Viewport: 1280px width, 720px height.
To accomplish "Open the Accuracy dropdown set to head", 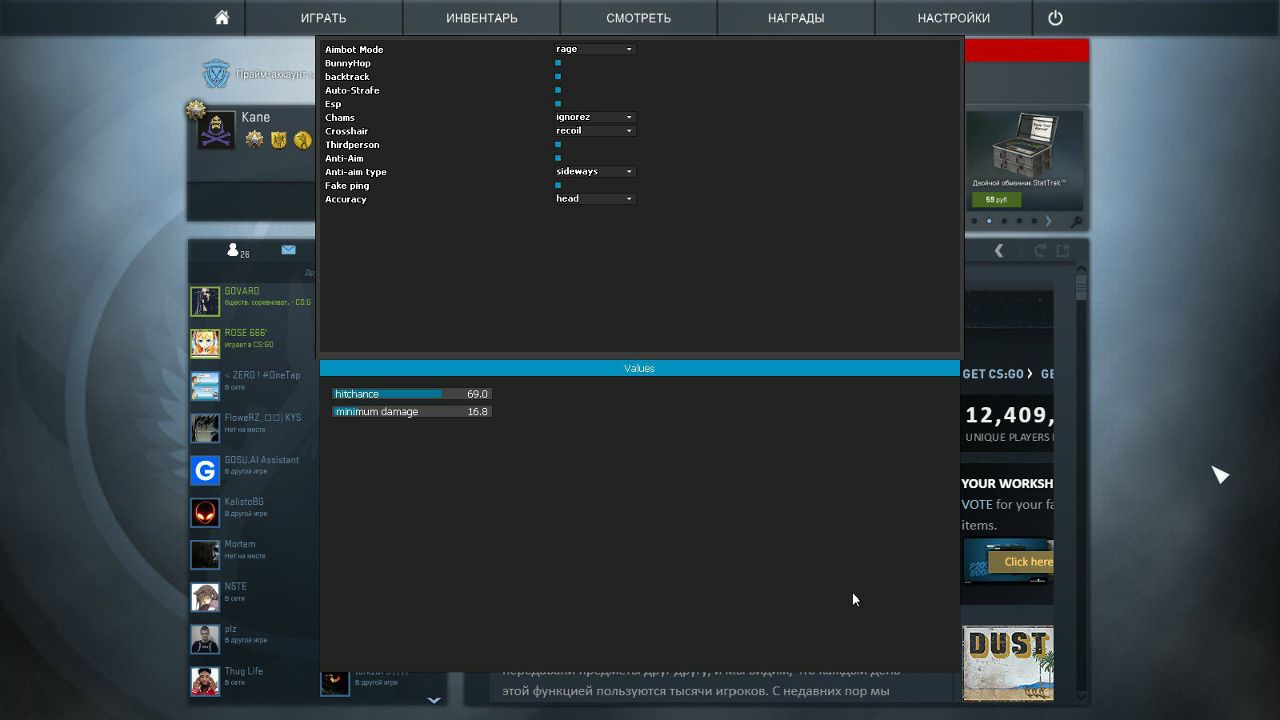I will click(x=595, y=199).
